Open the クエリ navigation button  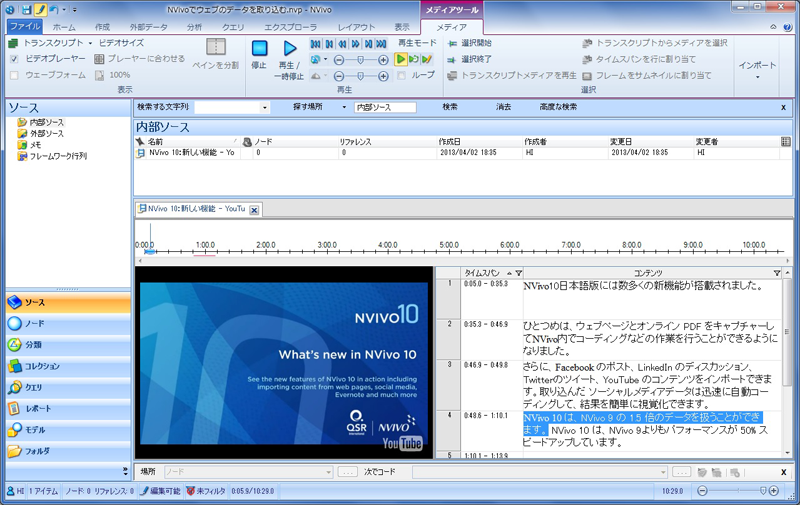pyautogui.click(x=68, y=388)
